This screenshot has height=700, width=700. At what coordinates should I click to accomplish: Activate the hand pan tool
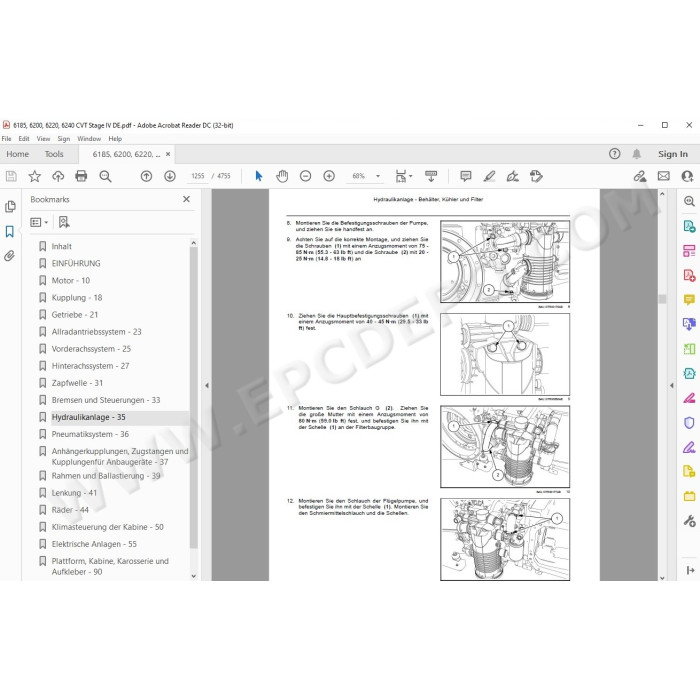point(282,176)
